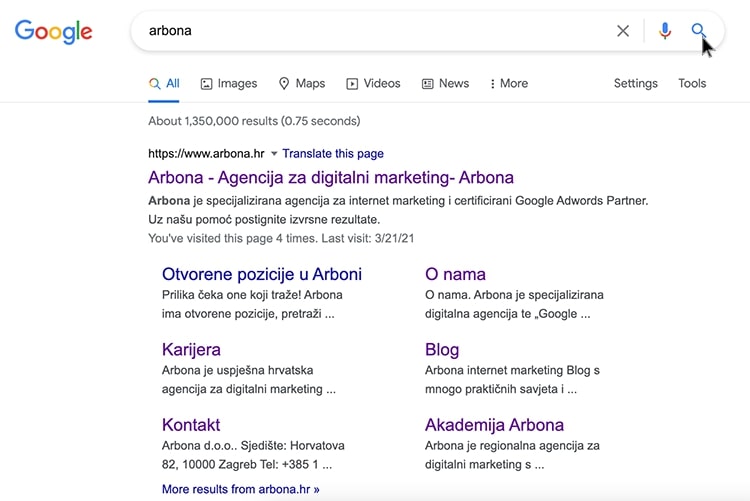This screenshot has height=501, width=750.
Task: Select the All tab
Action: (164, 84)
